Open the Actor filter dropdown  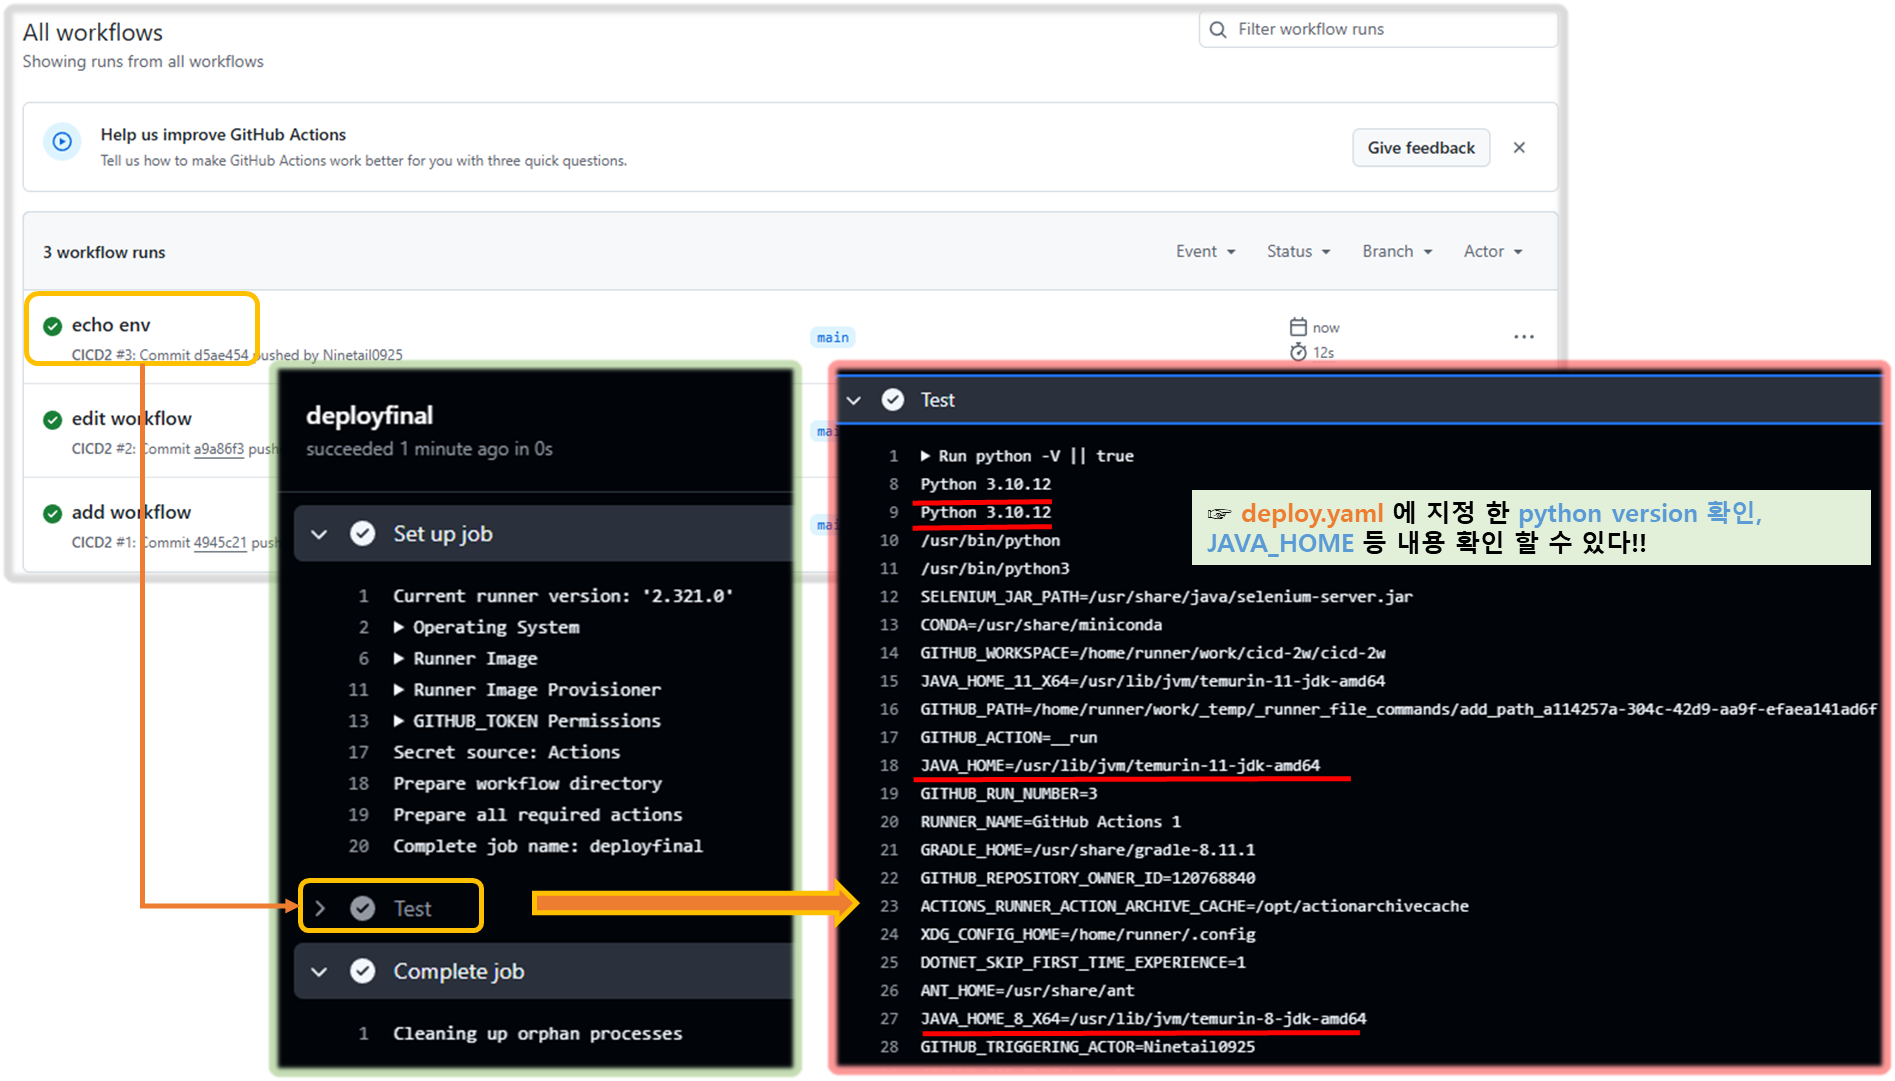[1493, 251]
